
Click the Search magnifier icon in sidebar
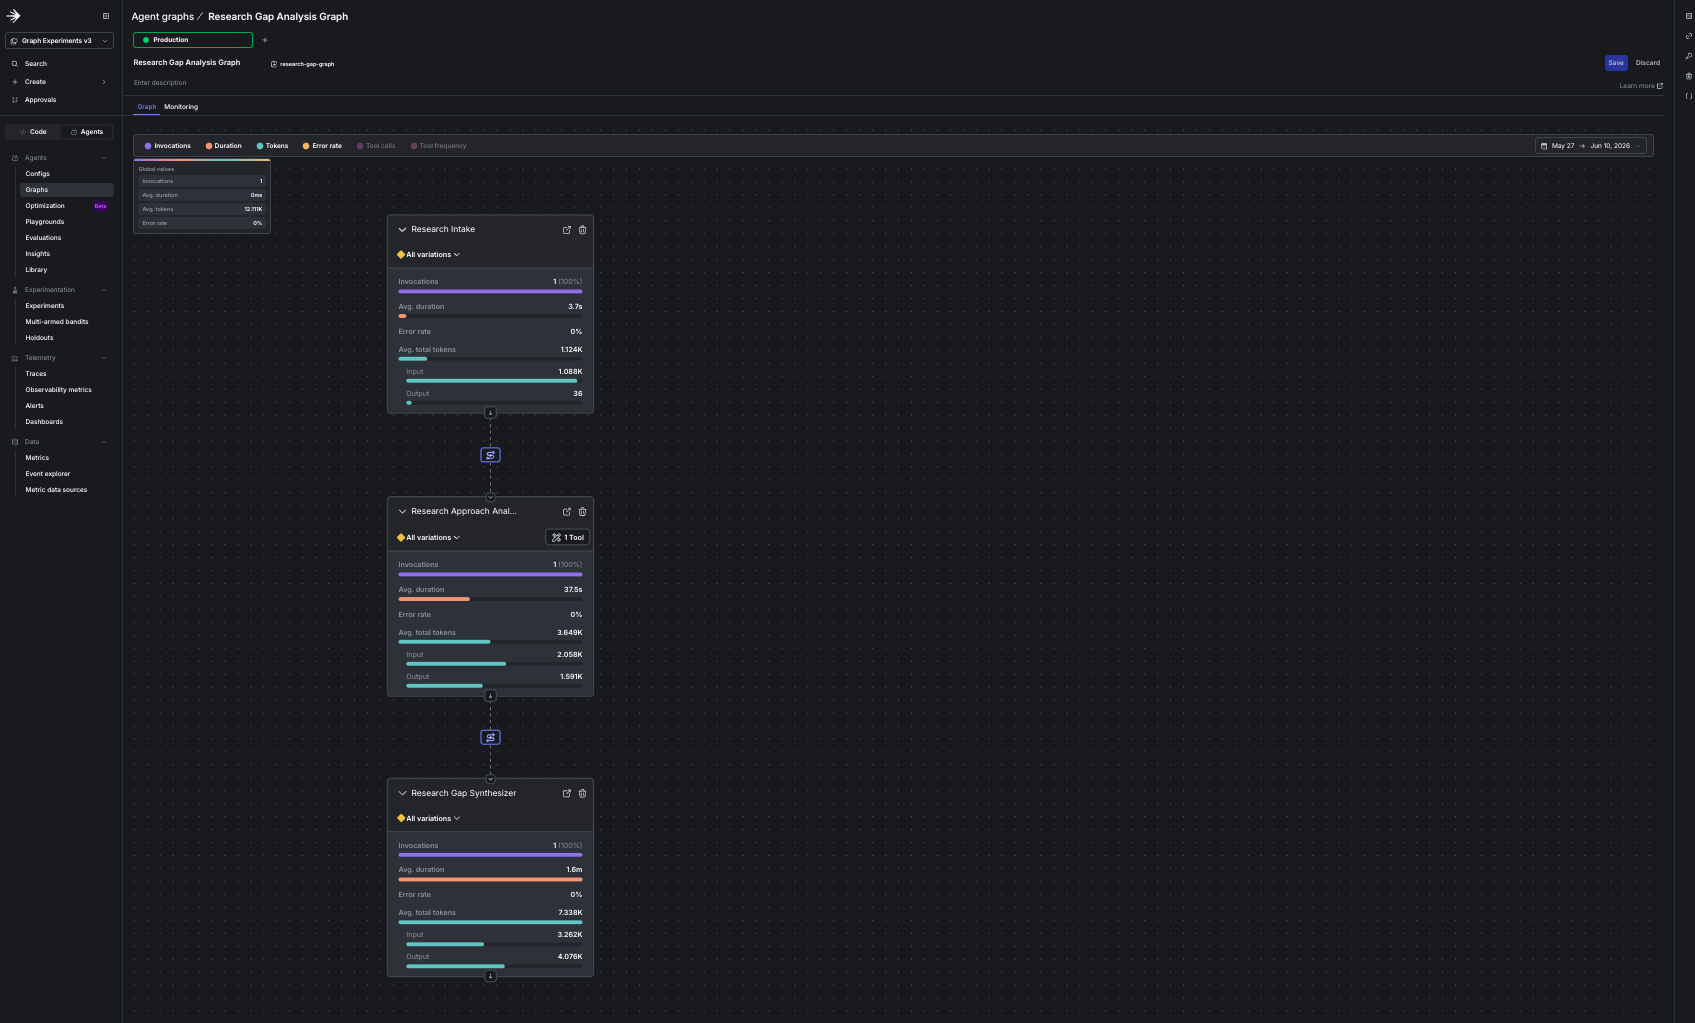coord(15,64)
